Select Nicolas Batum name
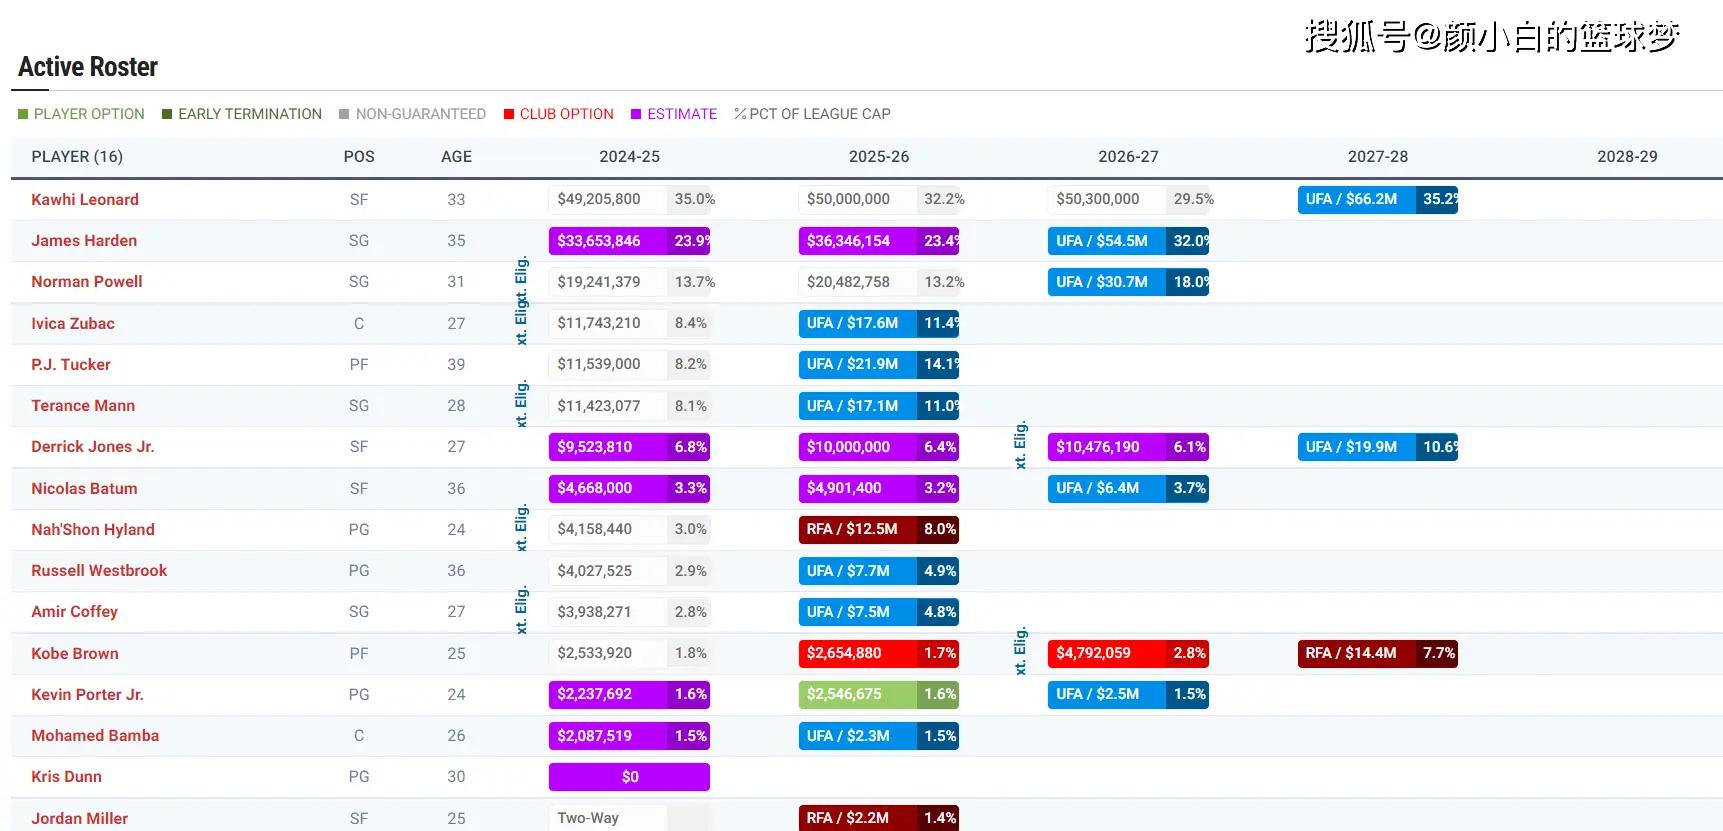The image size is (1723, 831). (84, 488)
